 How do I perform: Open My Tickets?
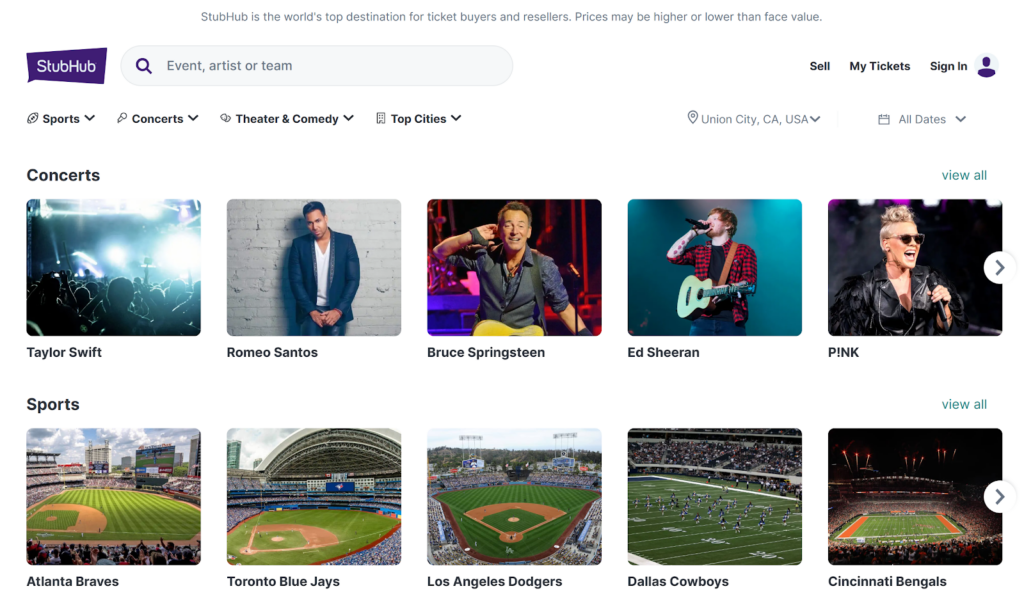879,66
